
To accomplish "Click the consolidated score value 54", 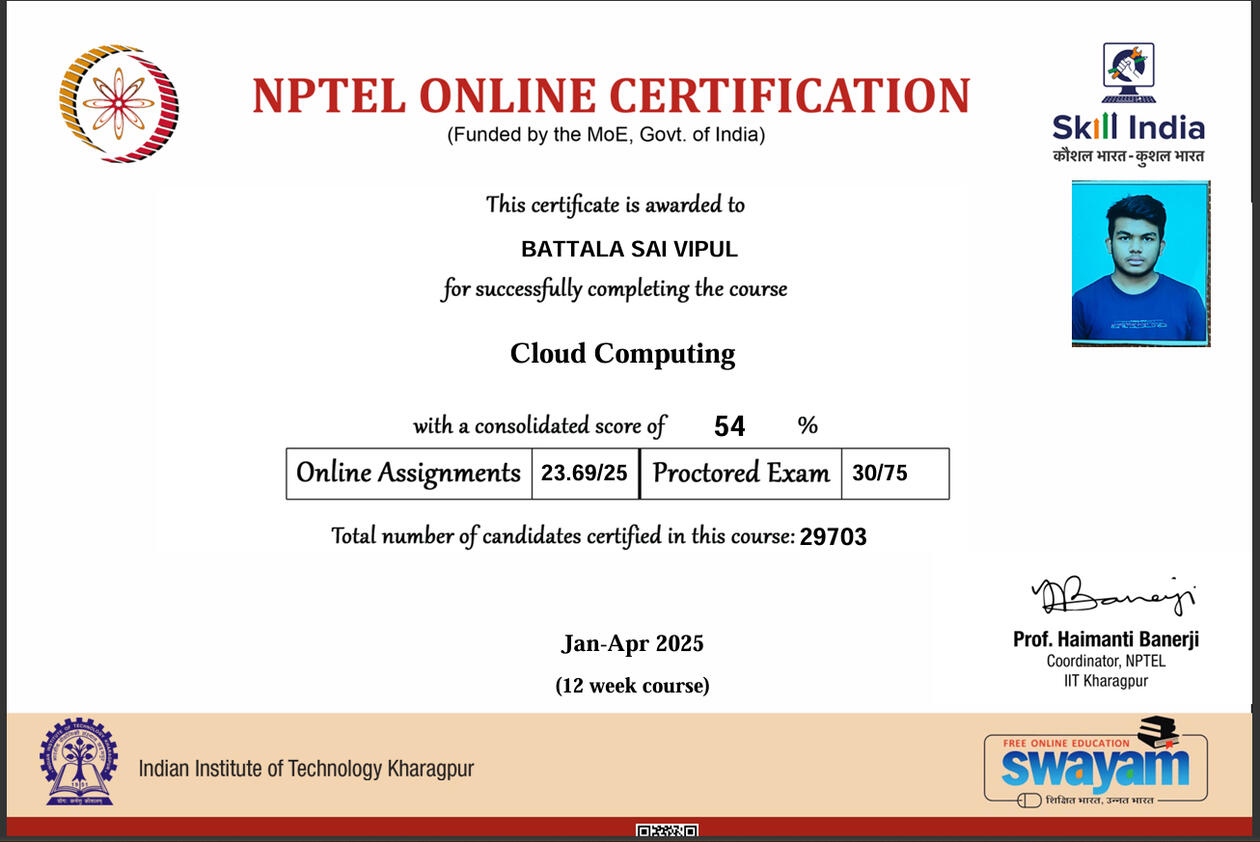I will point(729,427).
